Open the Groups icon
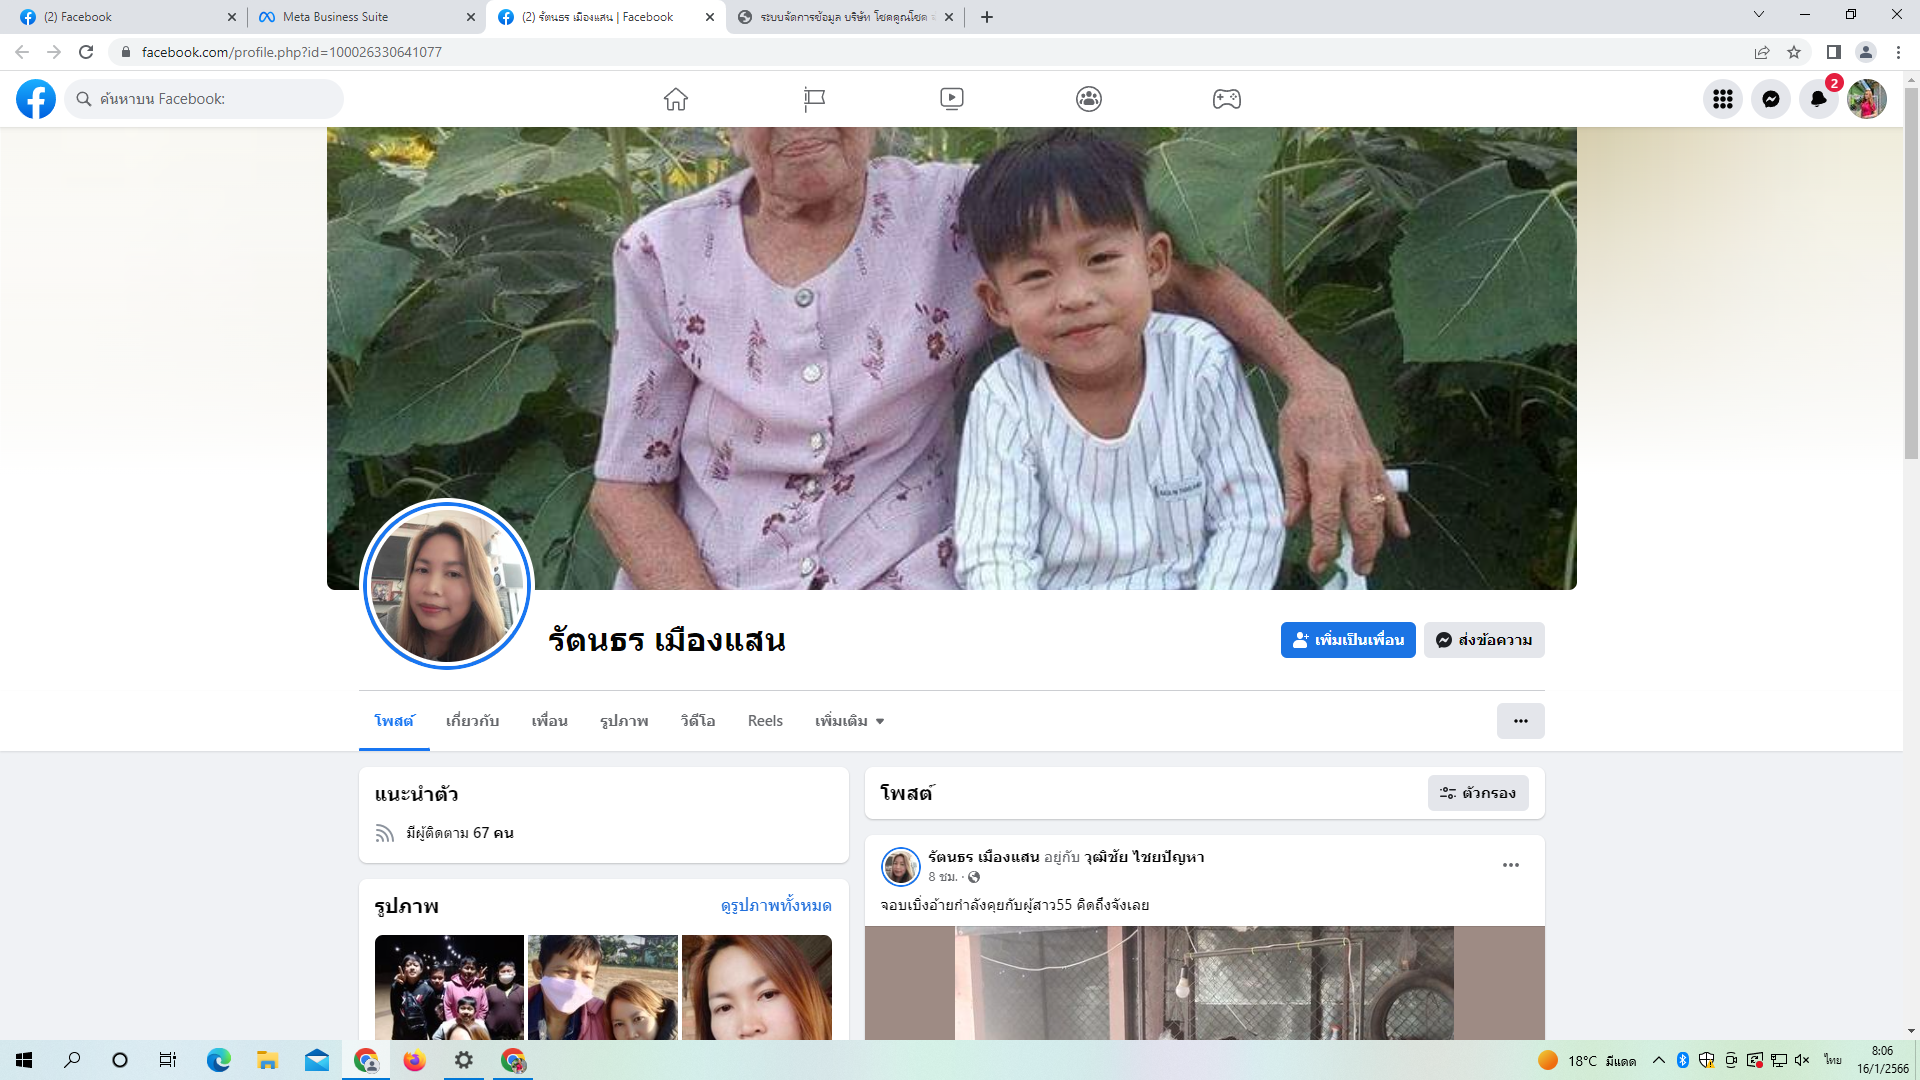The width and height of the screenshot is (1920, 1080). (x=1089, y=99)
